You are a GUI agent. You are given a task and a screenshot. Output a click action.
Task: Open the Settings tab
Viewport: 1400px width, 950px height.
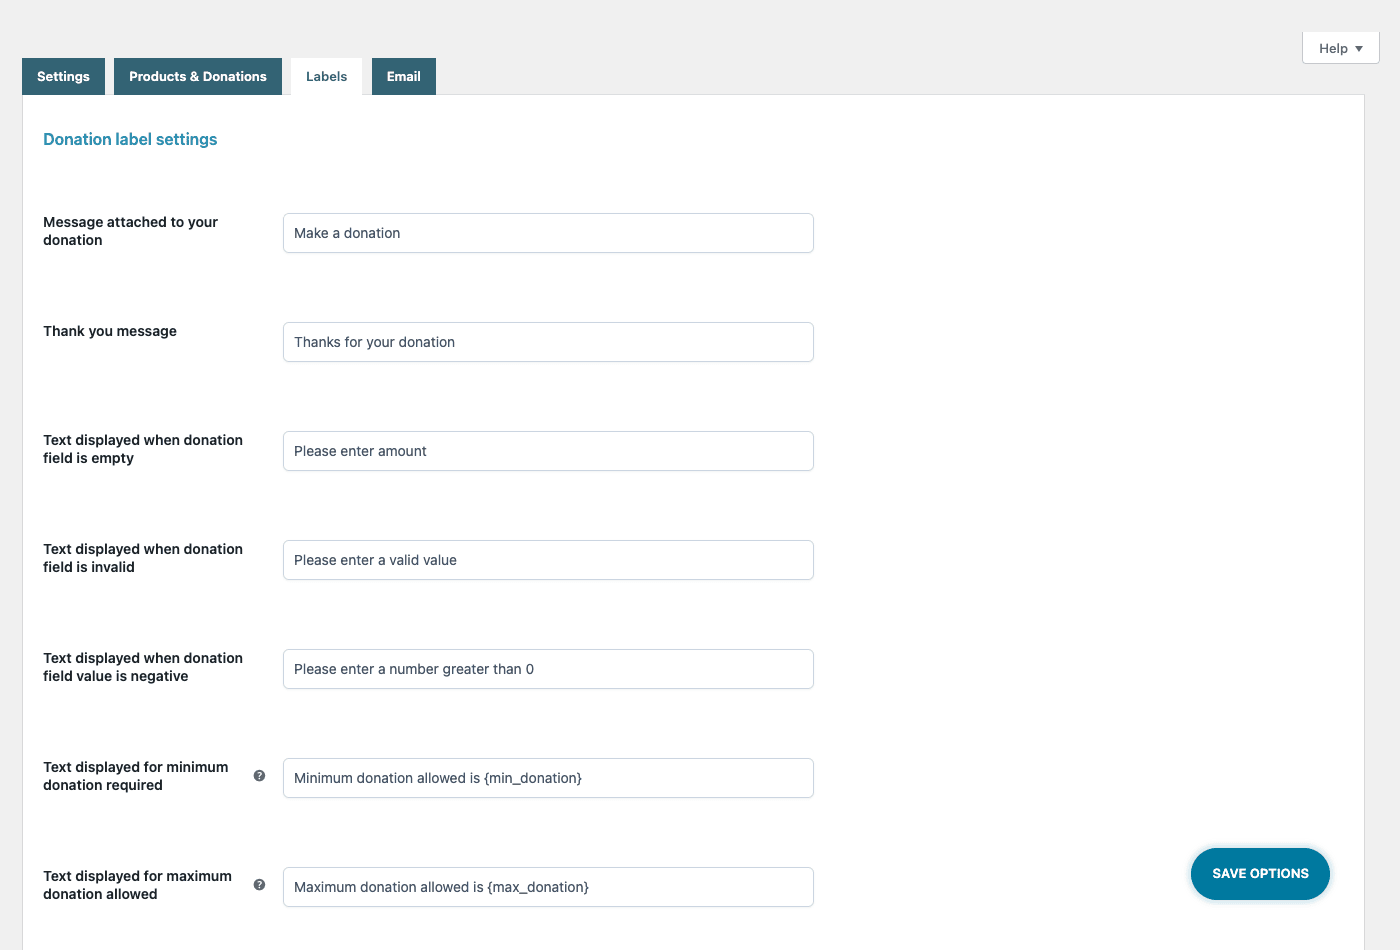(63, 77)
